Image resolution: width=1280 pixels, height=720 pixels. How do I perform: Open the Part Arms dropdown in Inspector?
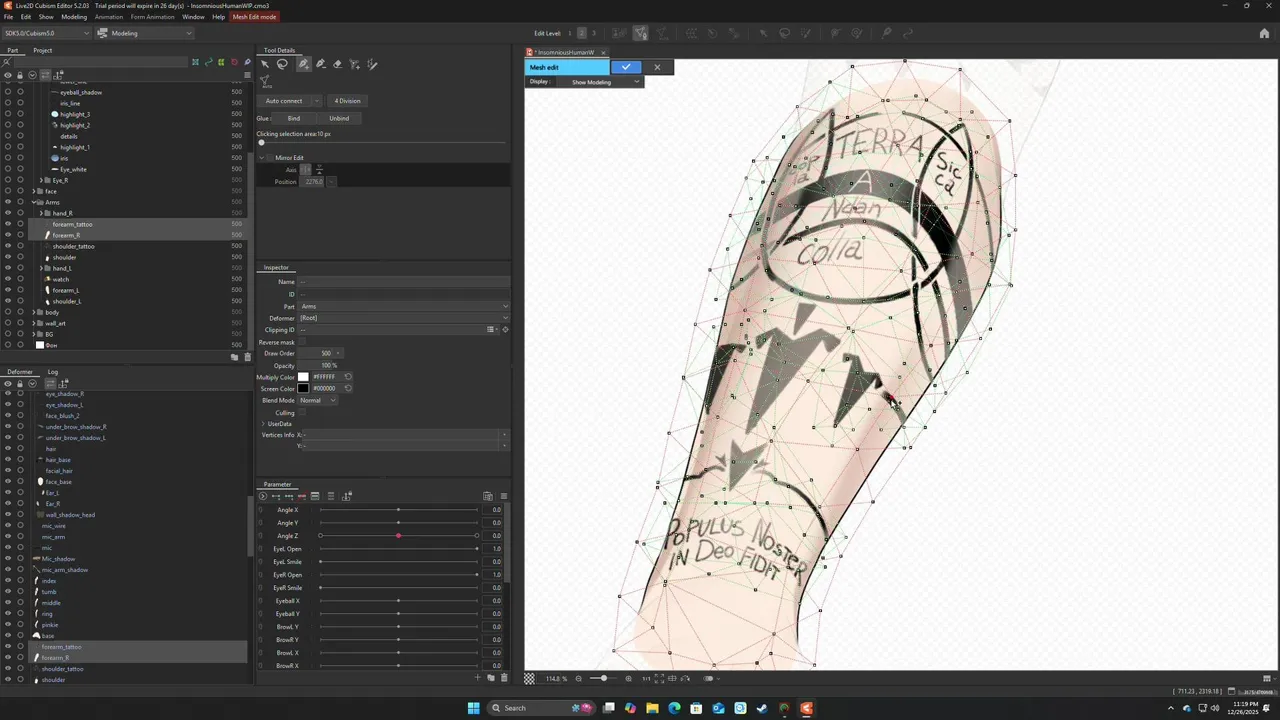pyautogui.click(x=404, y=306)
